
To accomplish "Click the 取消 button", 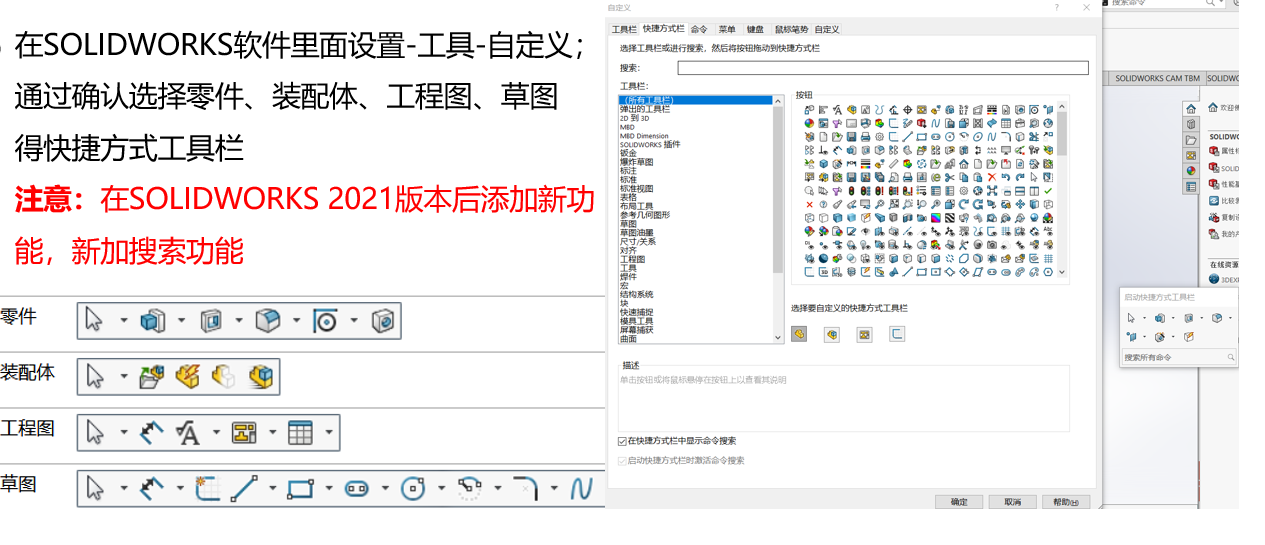I will (1012, 502).
